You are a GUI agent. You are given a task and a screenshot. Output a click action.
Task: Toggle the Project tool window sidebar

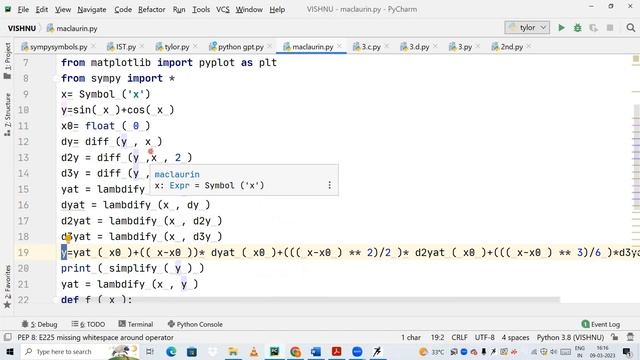click(7, 61)
